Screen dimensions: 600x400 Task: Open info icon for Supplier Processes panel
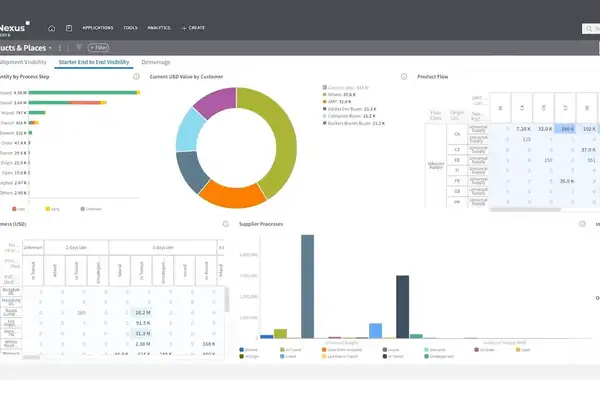(x=582, y=224)
